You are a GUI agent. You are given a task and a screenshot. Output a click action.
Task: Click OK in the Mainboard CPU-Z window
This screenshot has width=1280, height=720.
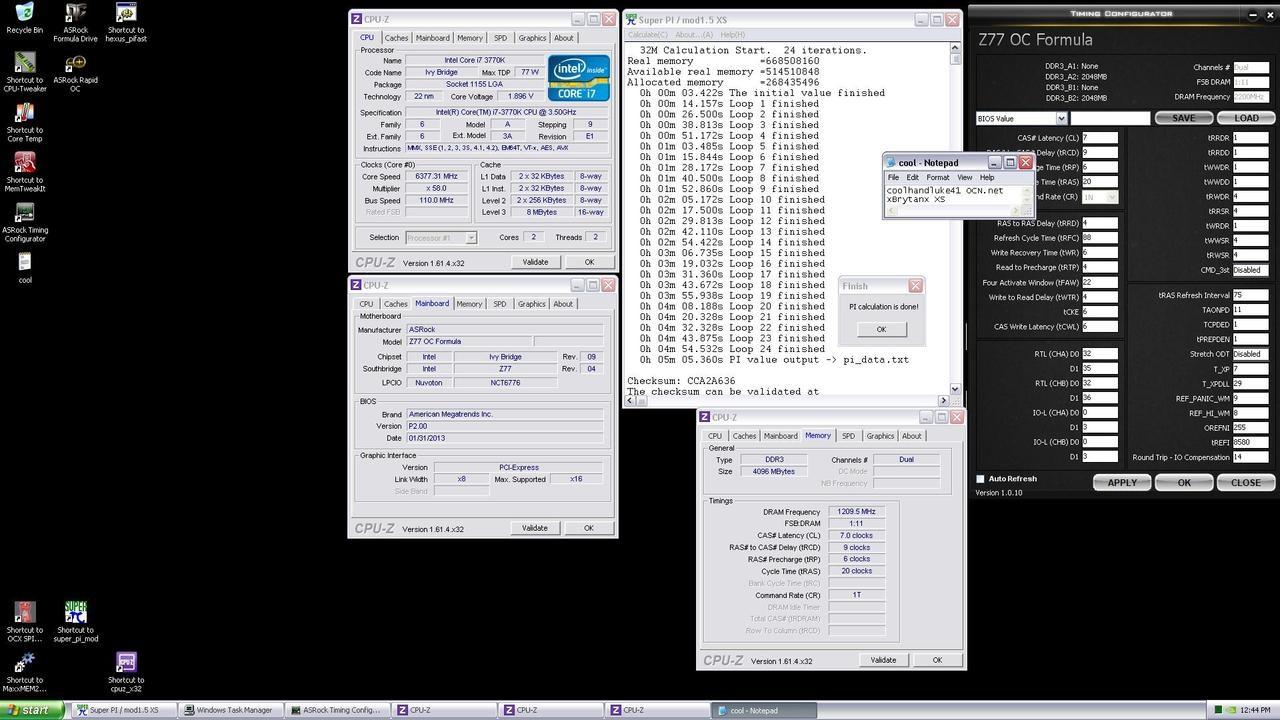coord(588,528)
